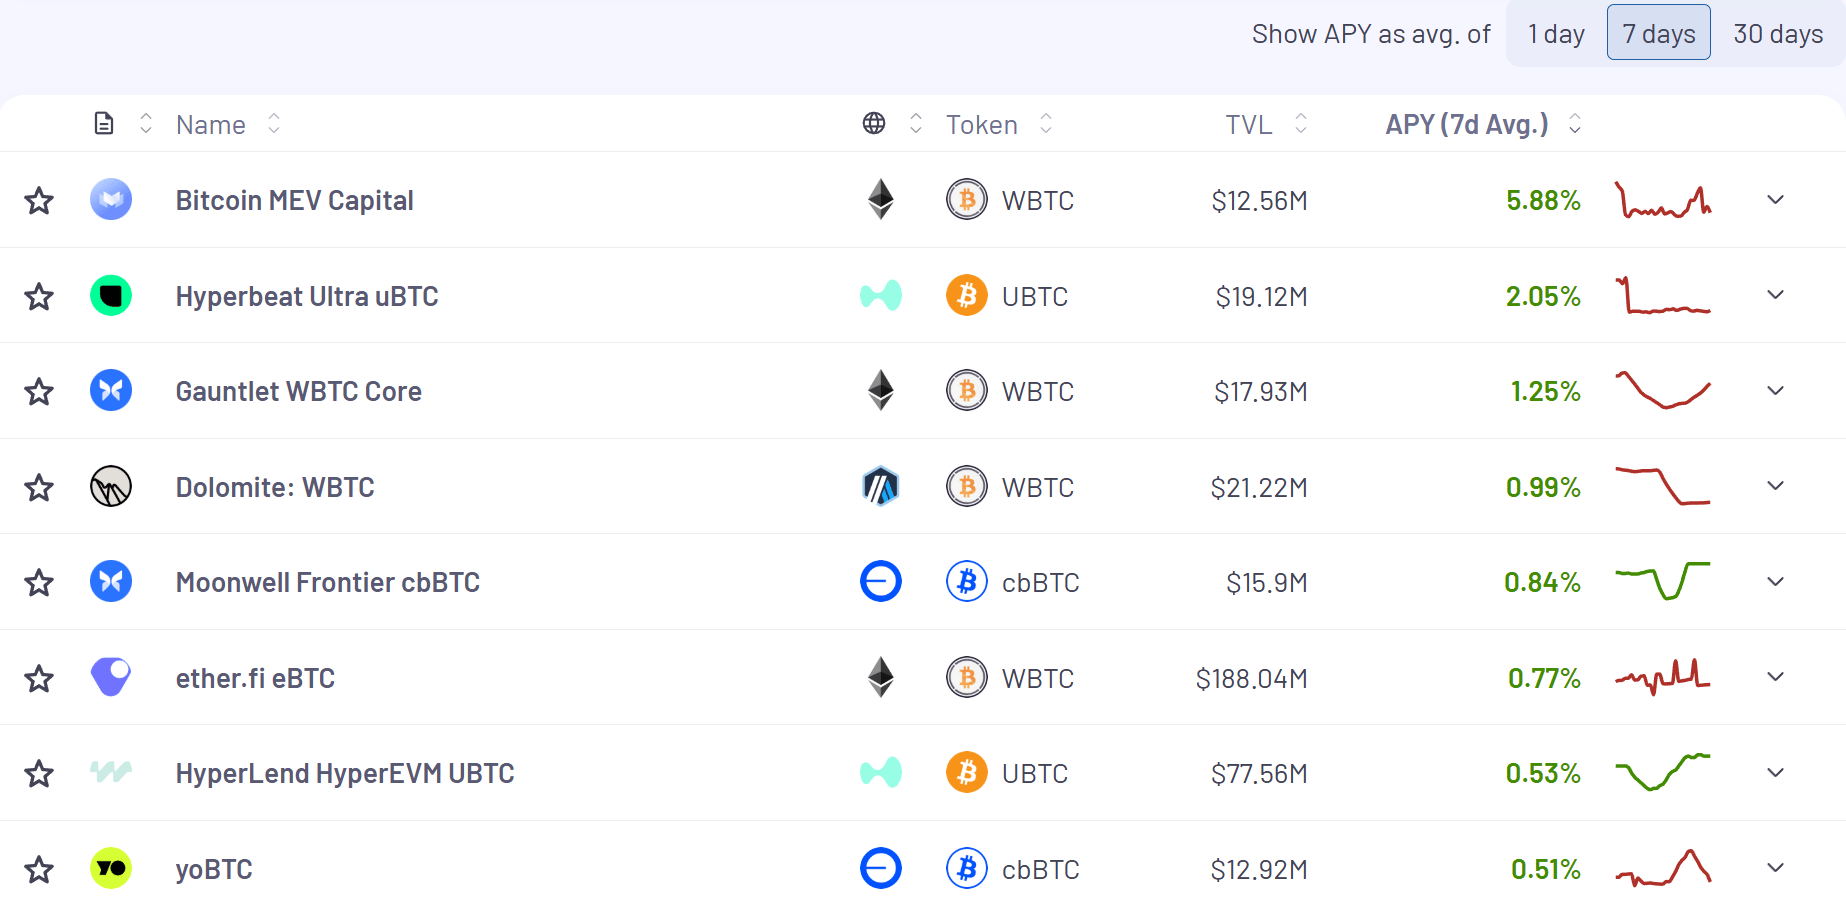
Task: Click Base chain icon in yoBTC row
Action: coord(881,868)
